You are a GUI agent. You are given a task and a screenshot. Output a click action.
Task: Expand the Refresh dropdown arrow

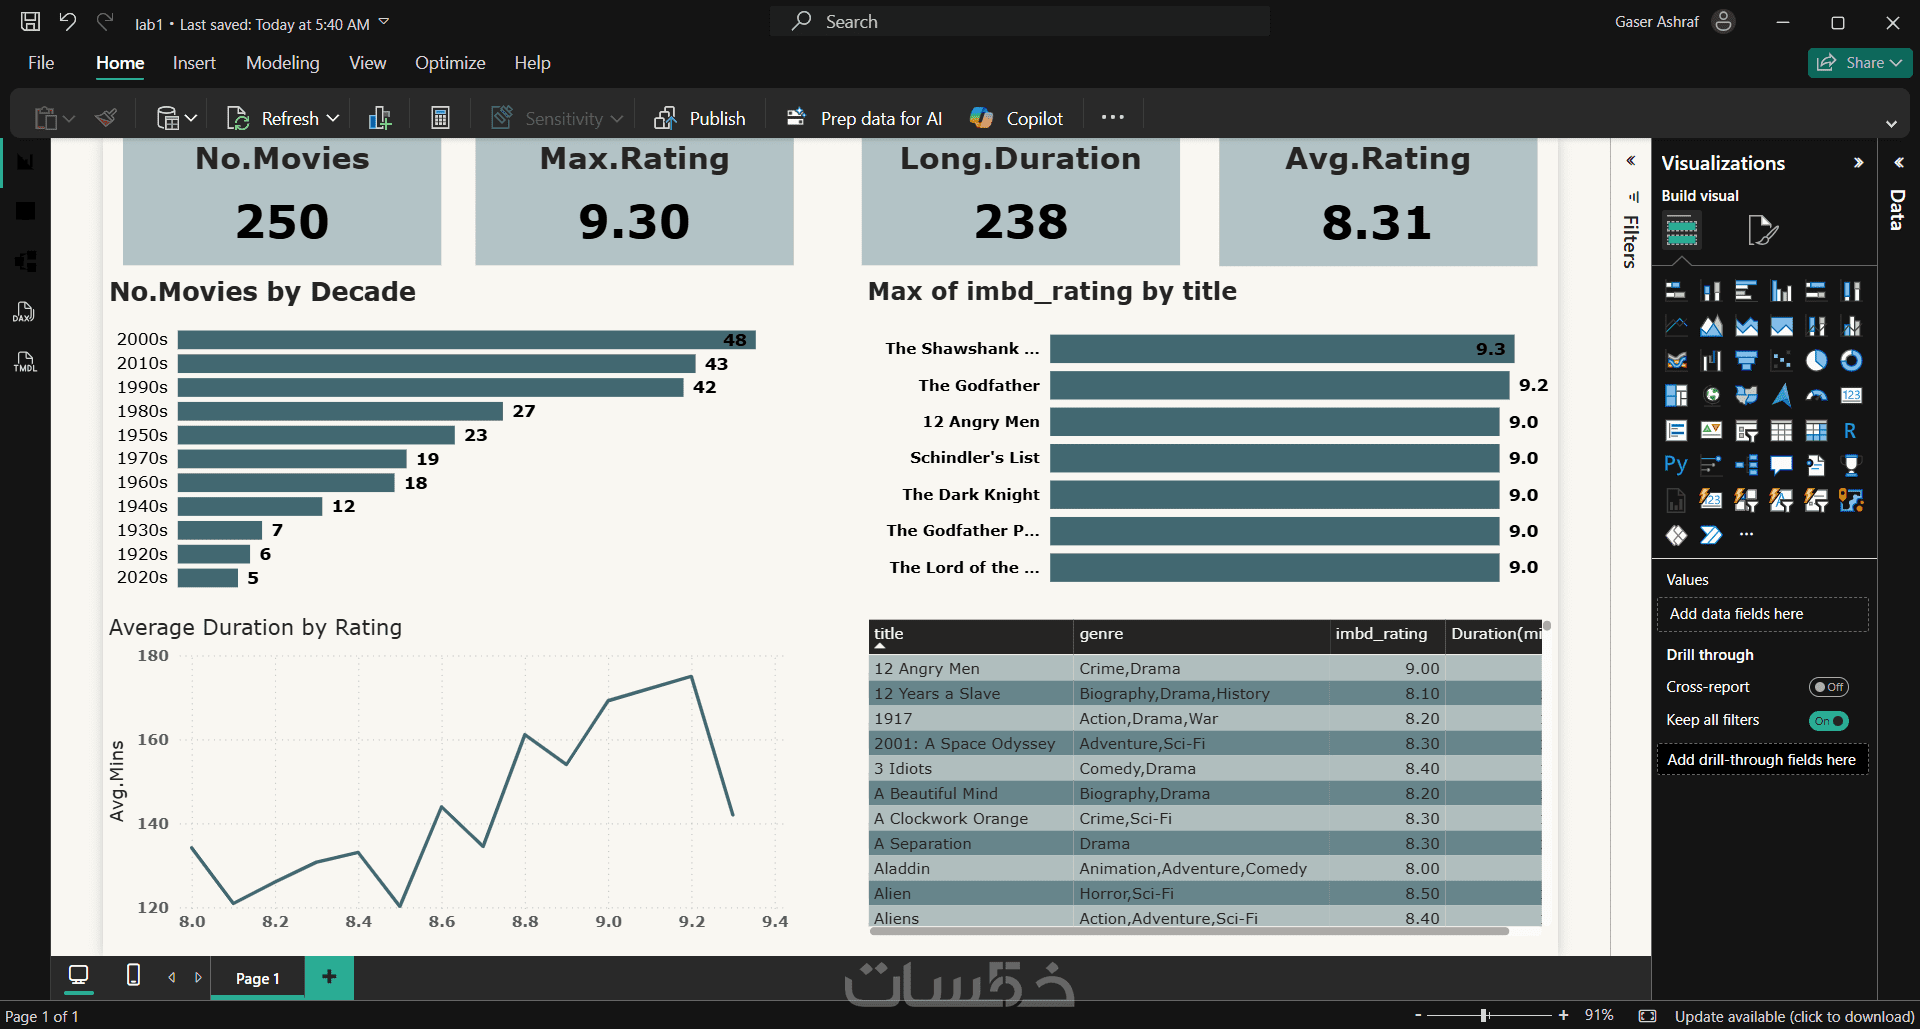(x=333, y=118)
